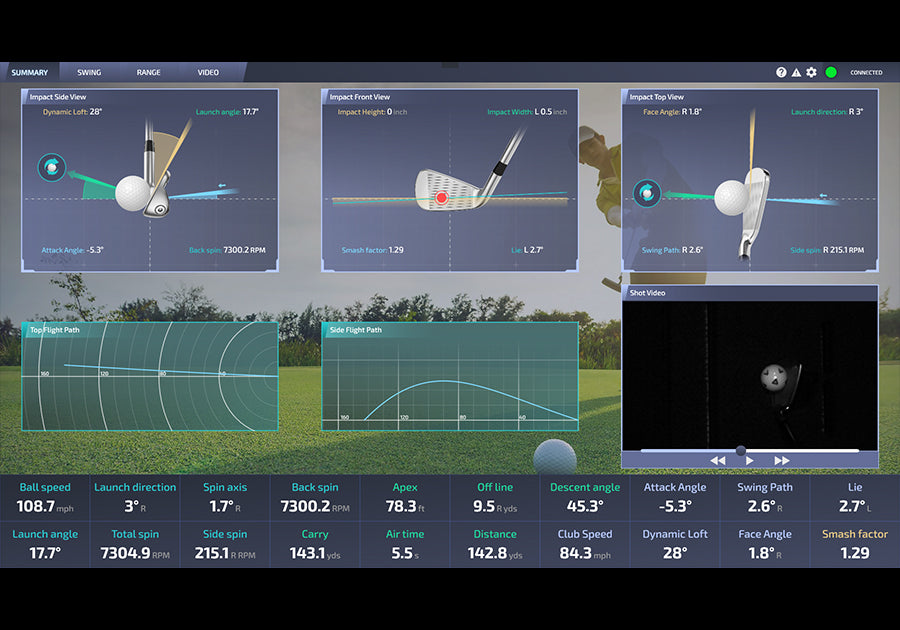Select the Swing Path 2.6° R table cell
The width and height of the screenshot is (900, 630).
(x=765, y=497)
